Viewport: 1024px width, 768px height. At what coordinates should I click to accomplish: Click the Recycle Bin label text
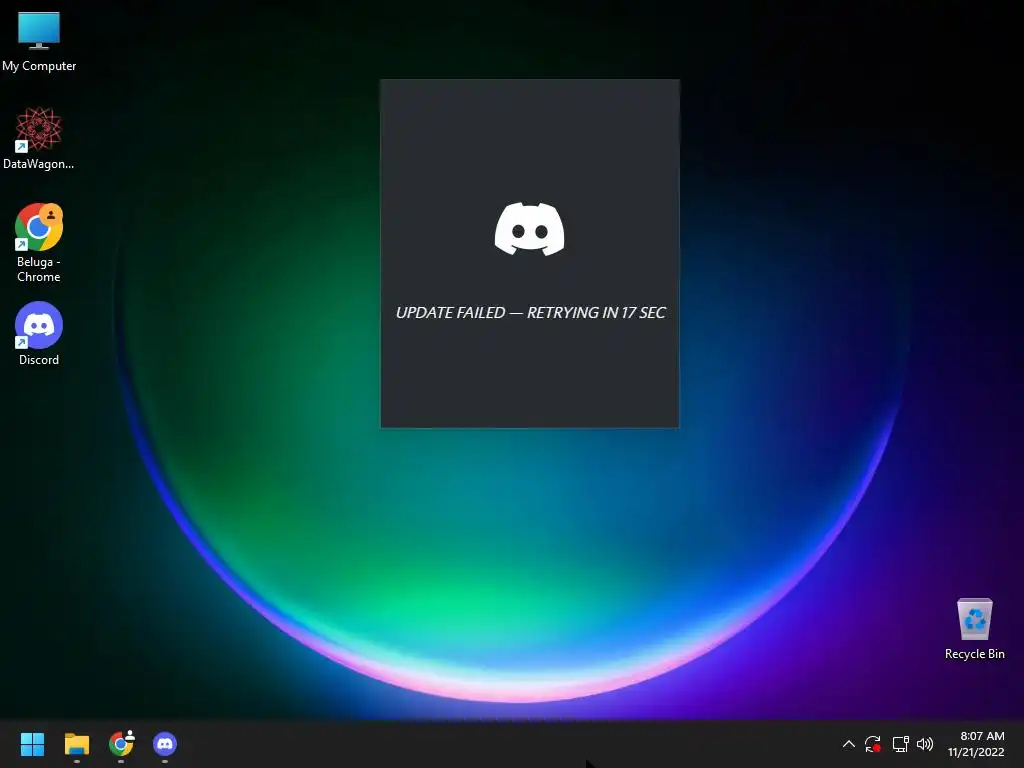[974, 654]
